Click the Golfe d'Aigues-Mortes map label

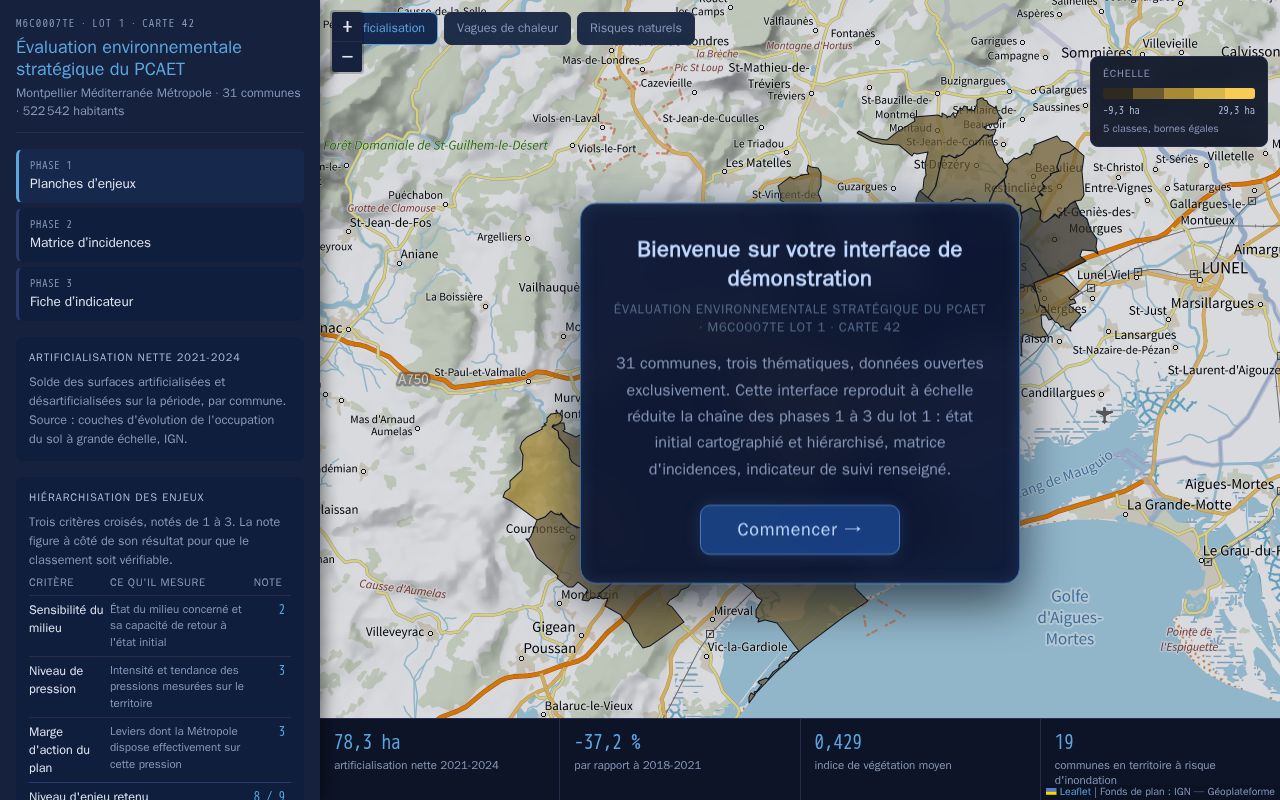tap(1070, 618)
